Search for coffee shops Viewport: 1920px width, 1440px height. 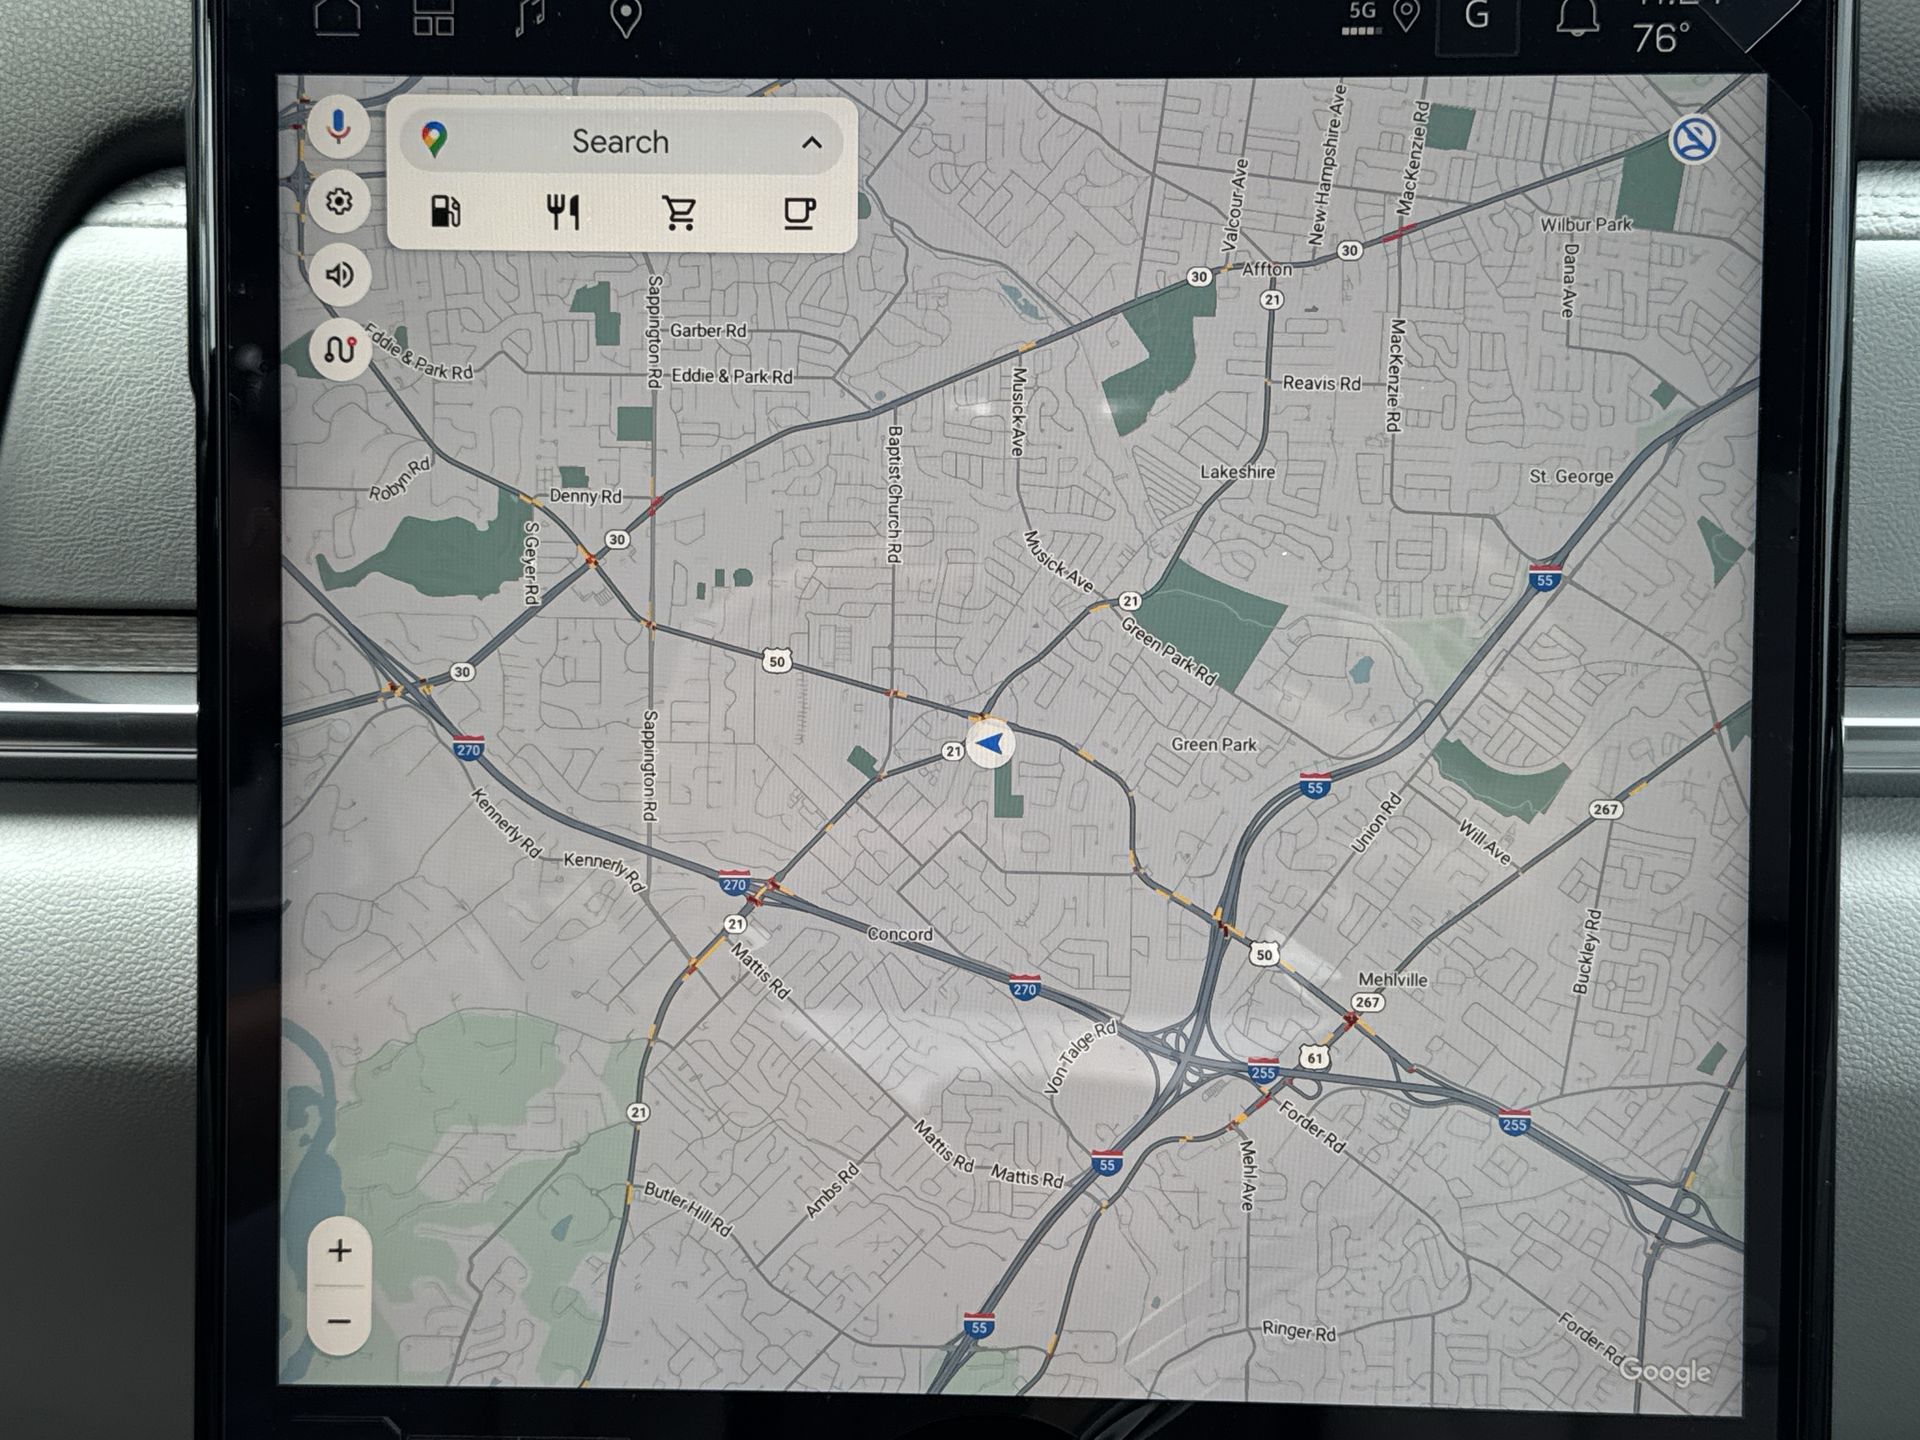pos(798,212)
